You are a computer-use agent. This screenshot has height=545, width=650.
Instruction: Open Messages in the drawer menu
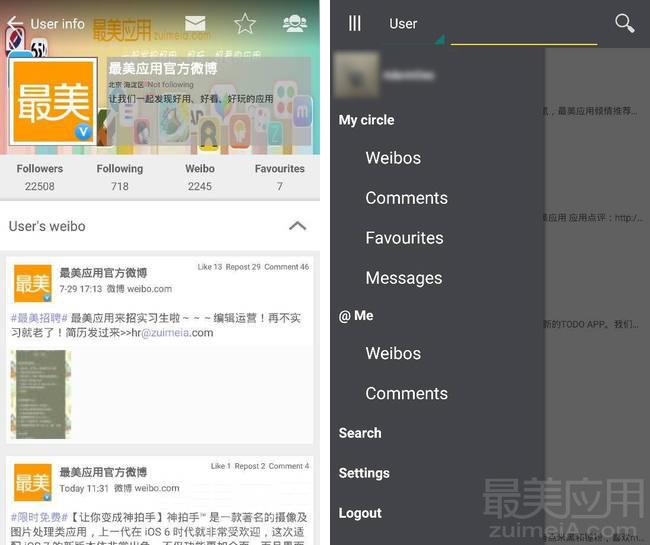point(404,278)
